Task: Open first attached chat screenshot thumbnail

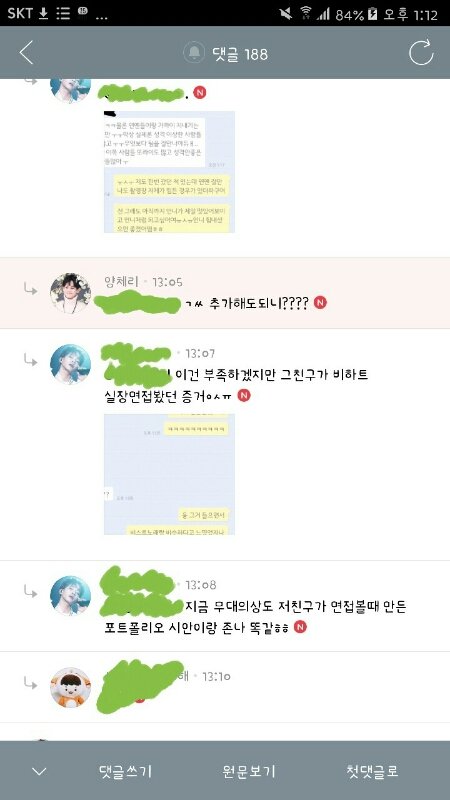Action: (169, 171)
